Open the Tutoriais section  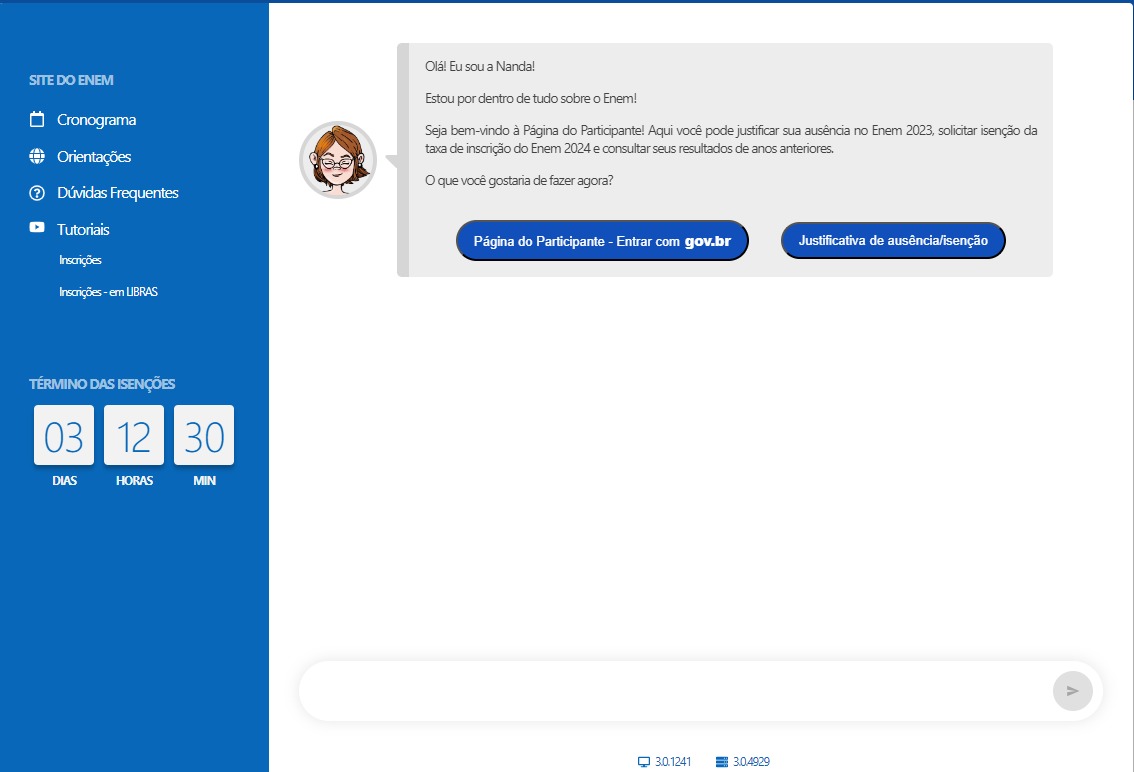[x=83, y=230]
